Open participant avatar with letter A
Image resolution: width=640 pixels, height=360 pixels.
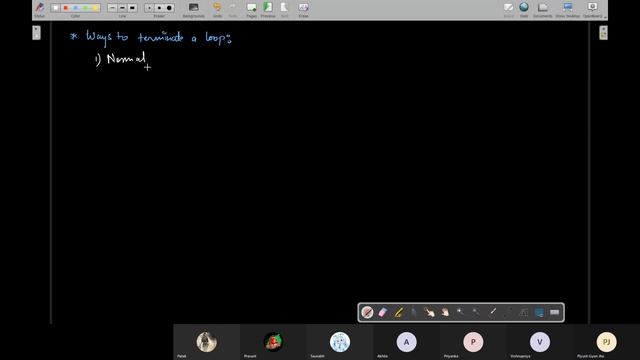(407, 342)
